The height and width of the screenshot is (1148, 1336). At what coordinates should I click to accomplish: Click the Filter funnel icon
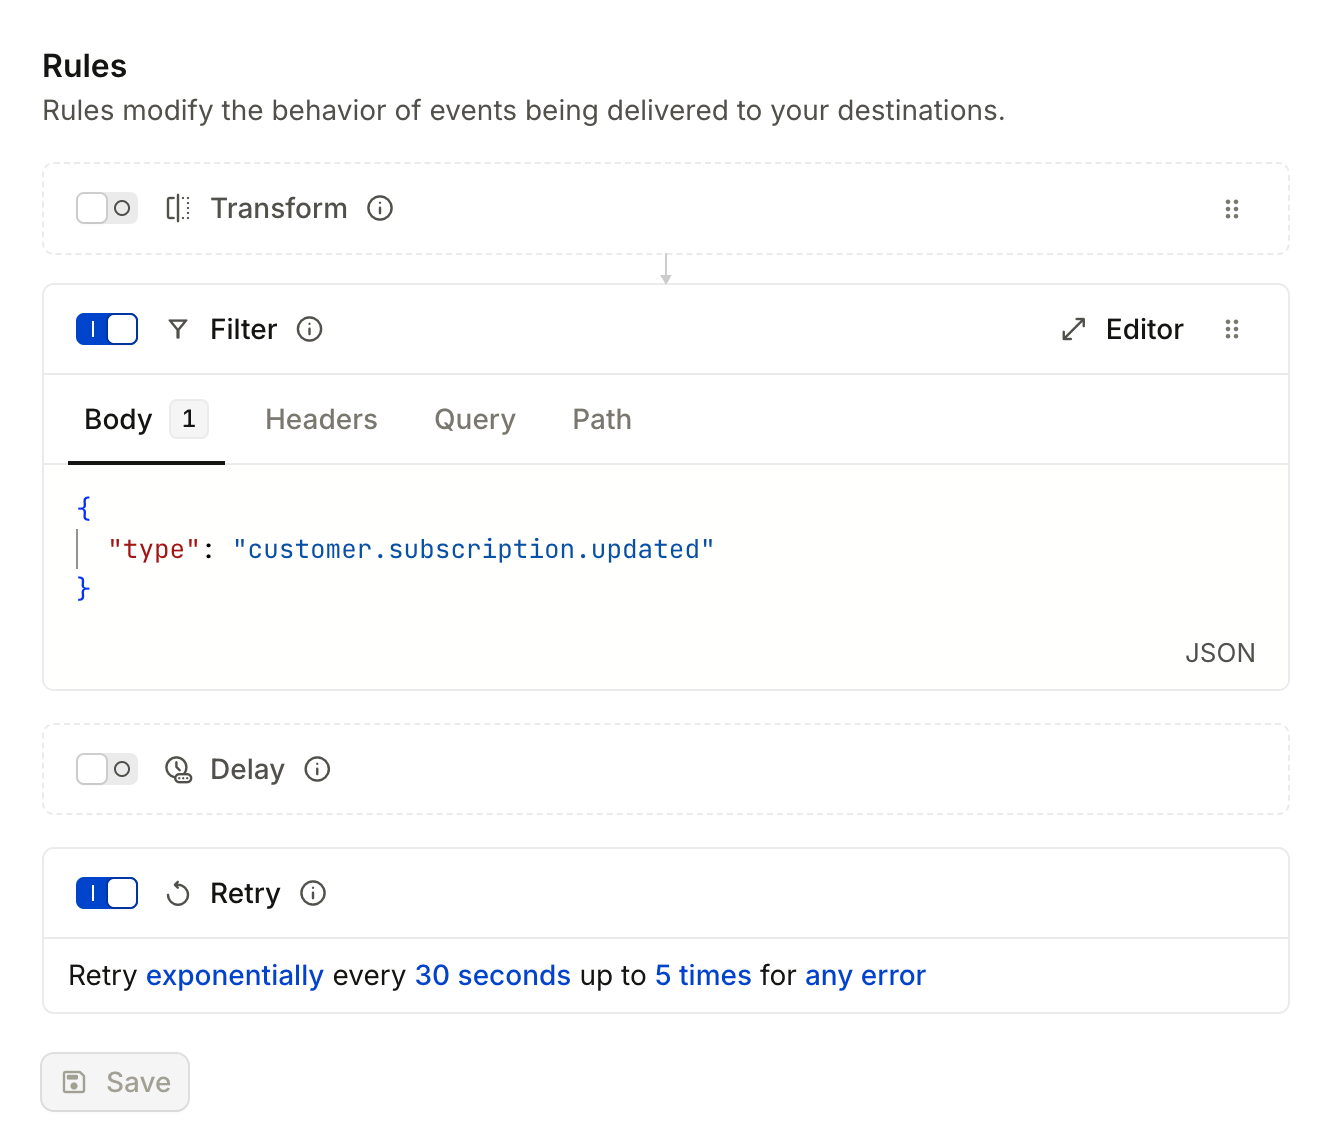[x=178, y=329]
